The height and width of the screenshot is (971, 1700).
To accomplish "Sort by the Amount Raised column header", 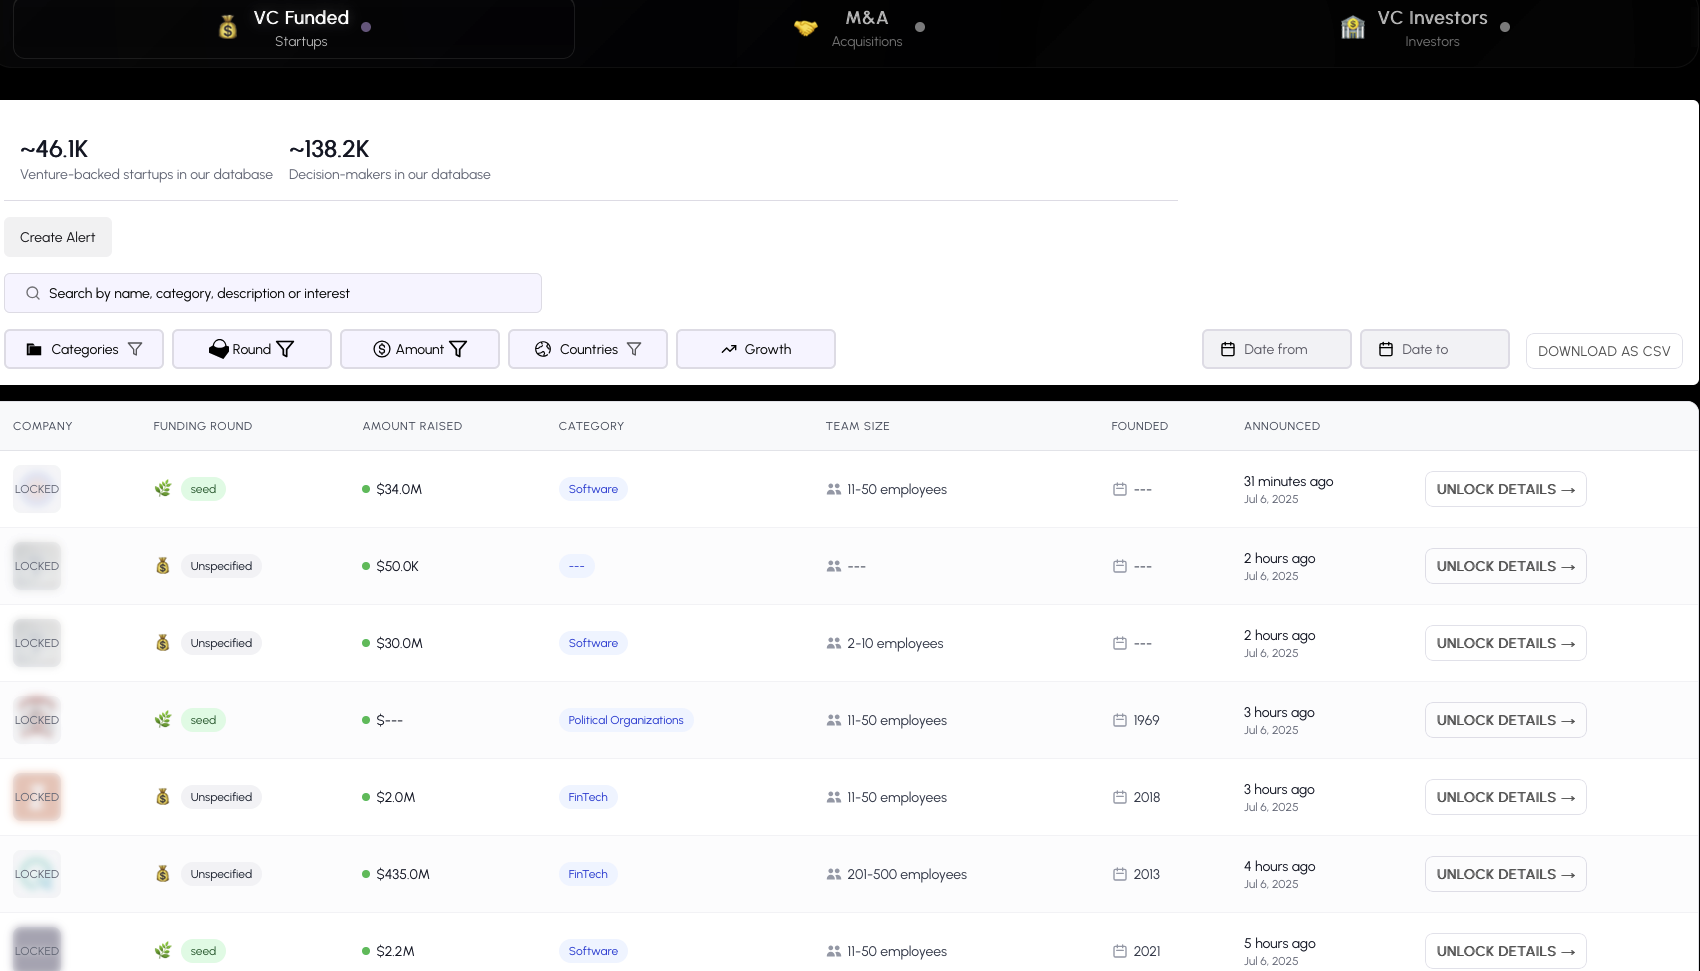I will (412, 426).
